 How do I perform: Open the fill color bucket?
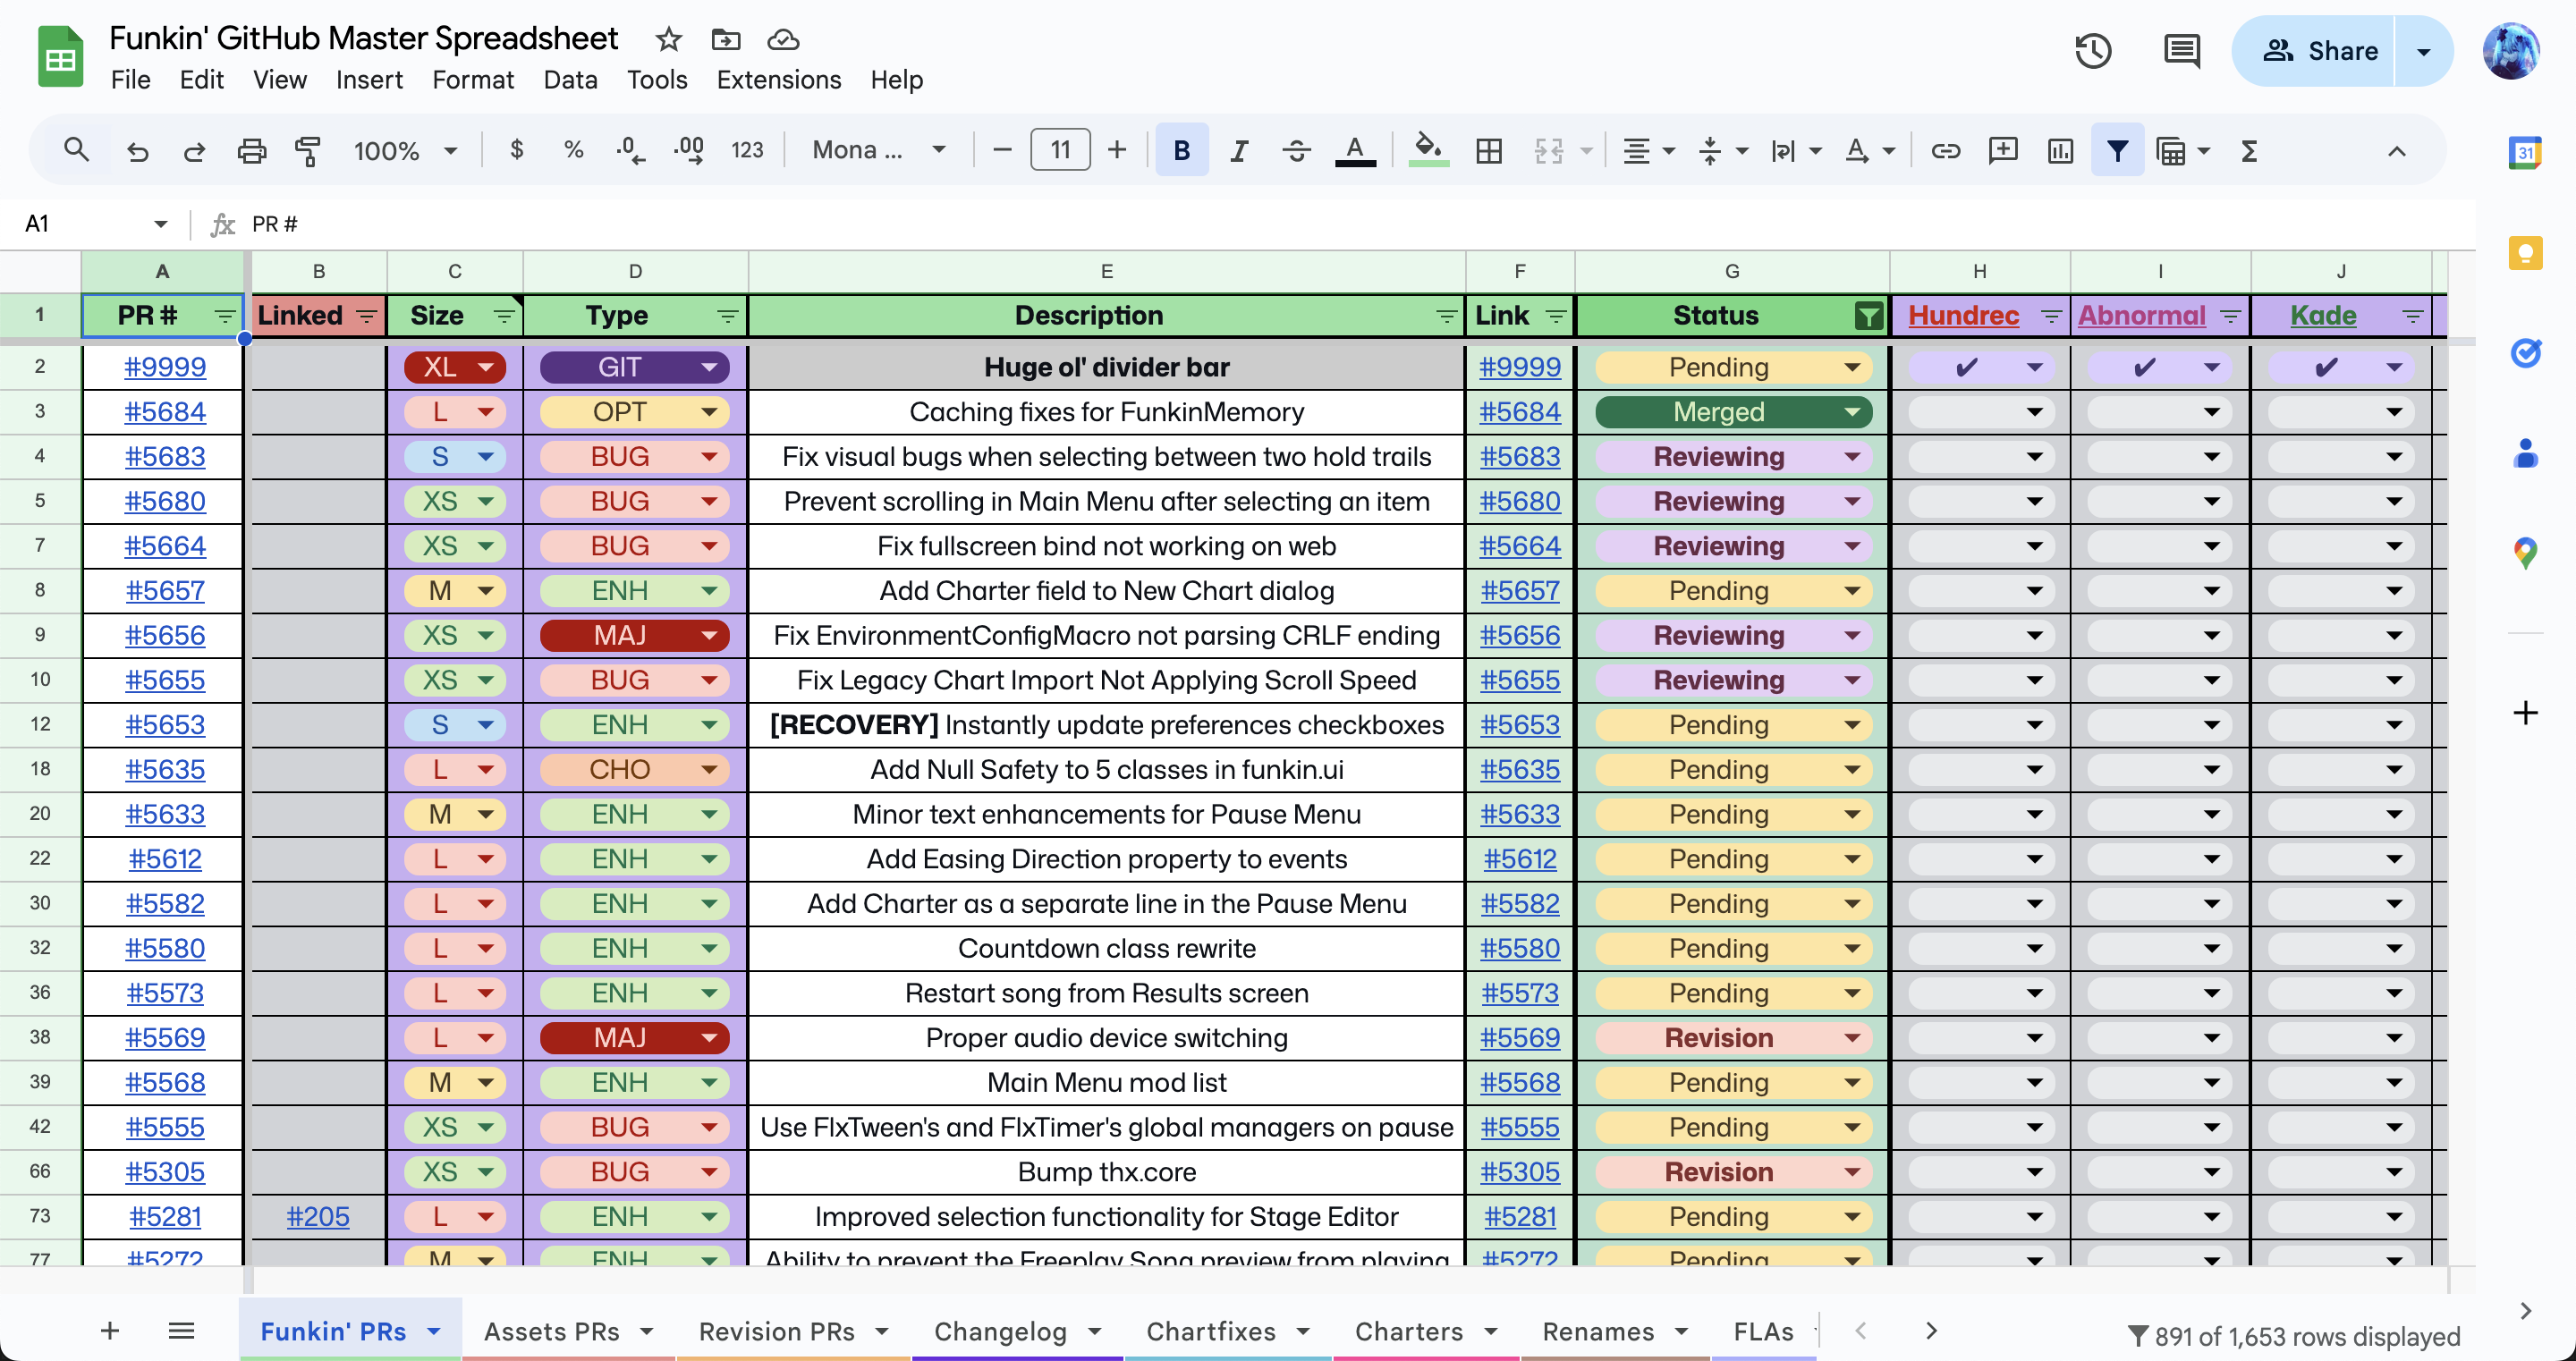(1428, 150)
